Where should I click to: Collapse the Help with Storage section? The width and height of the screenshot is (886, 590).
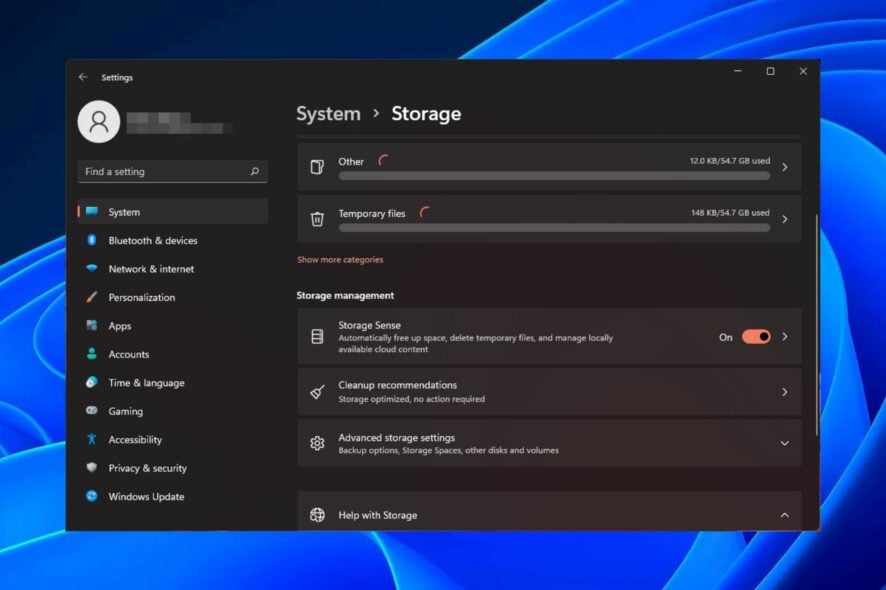point(784,515)
